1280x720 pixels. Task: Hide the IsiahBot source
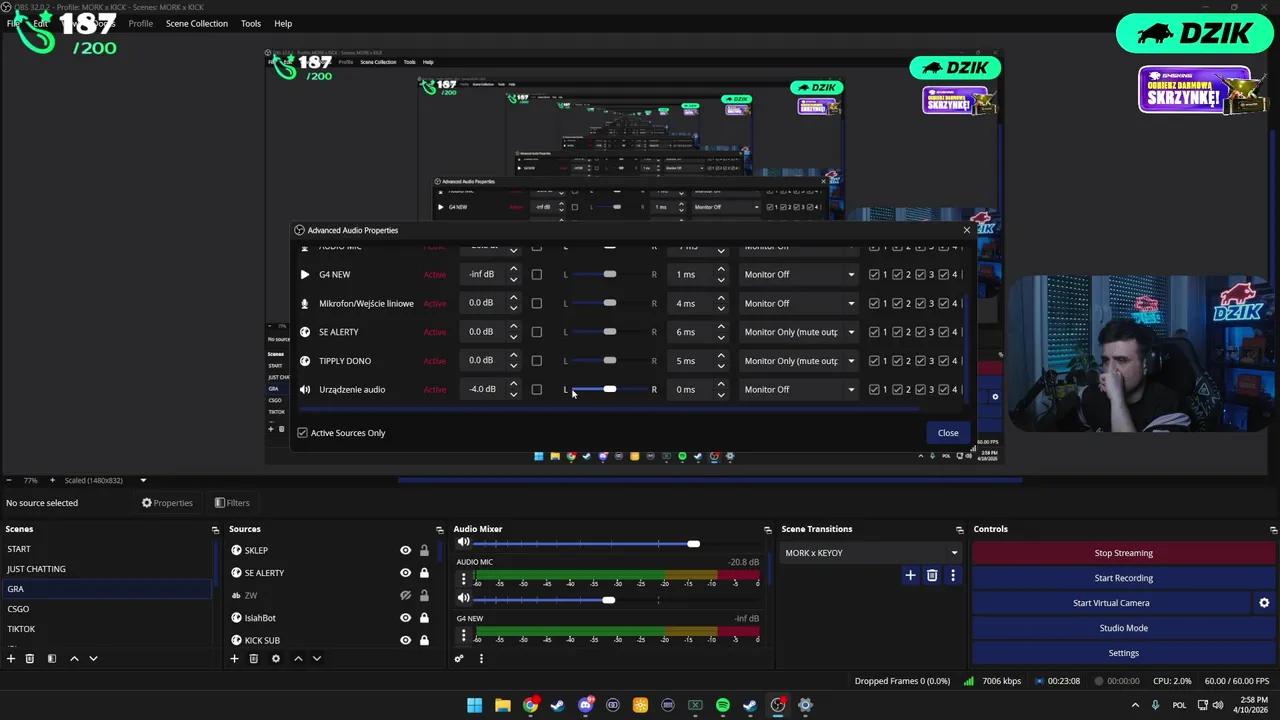[x=405, y=618]
